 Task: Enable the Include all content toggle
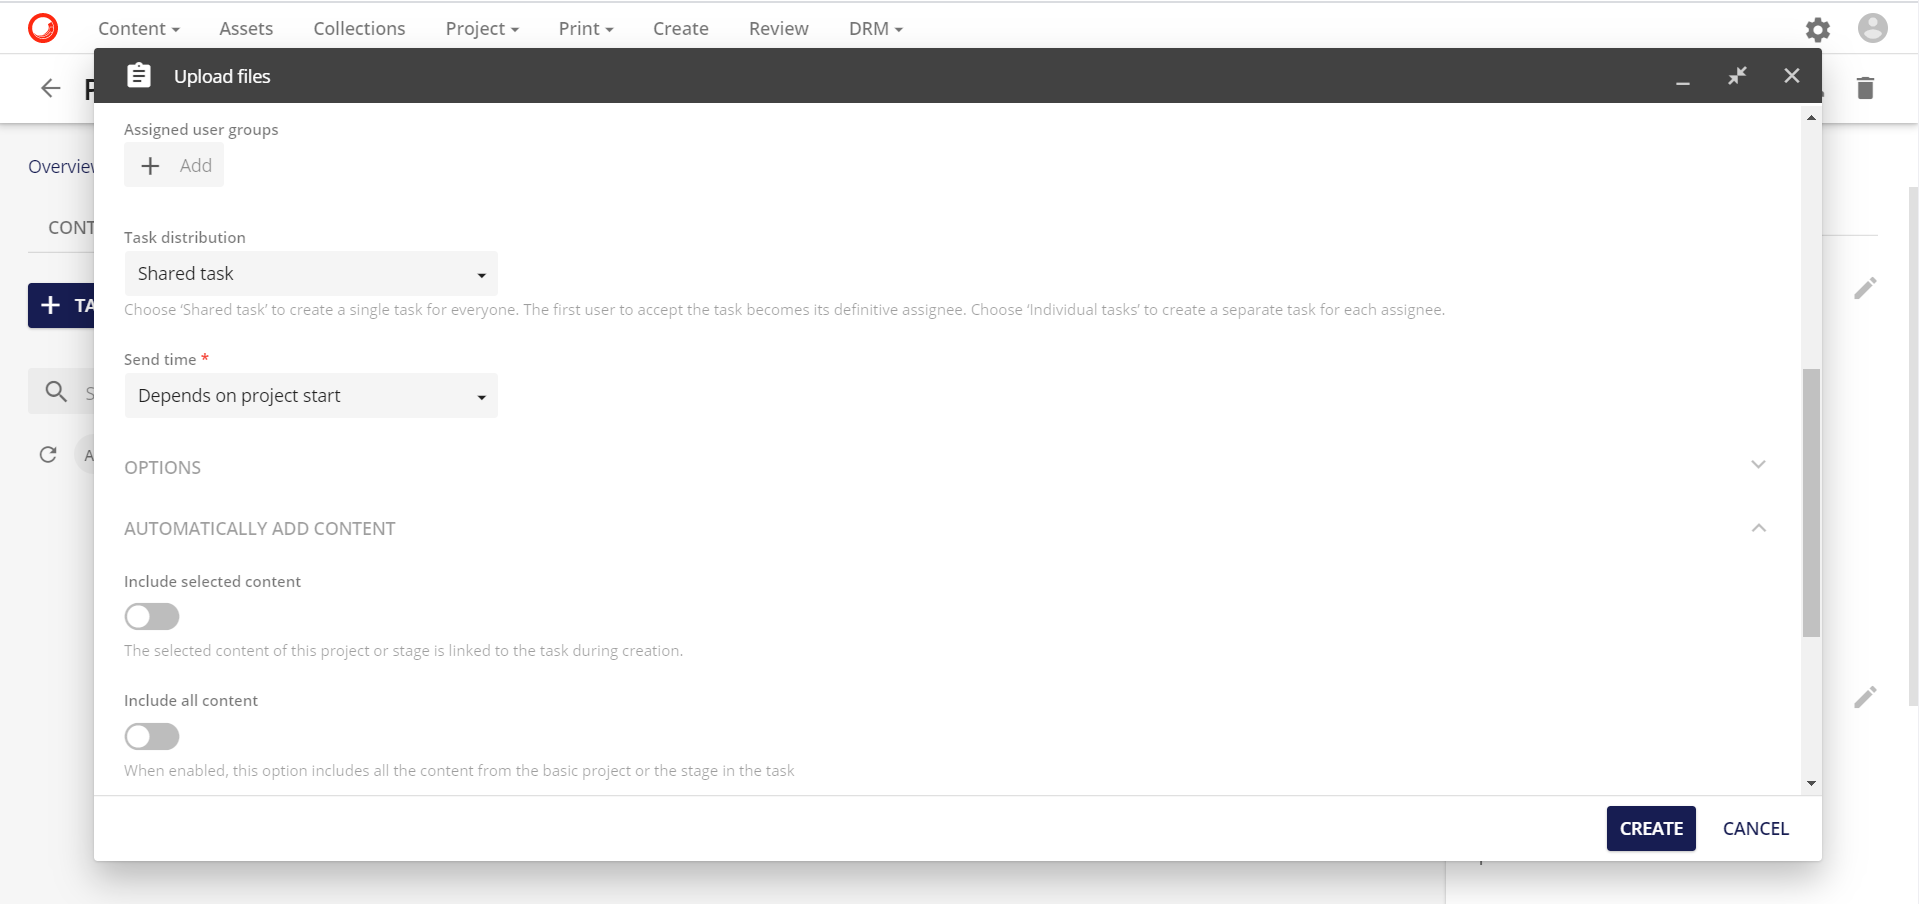151,736
